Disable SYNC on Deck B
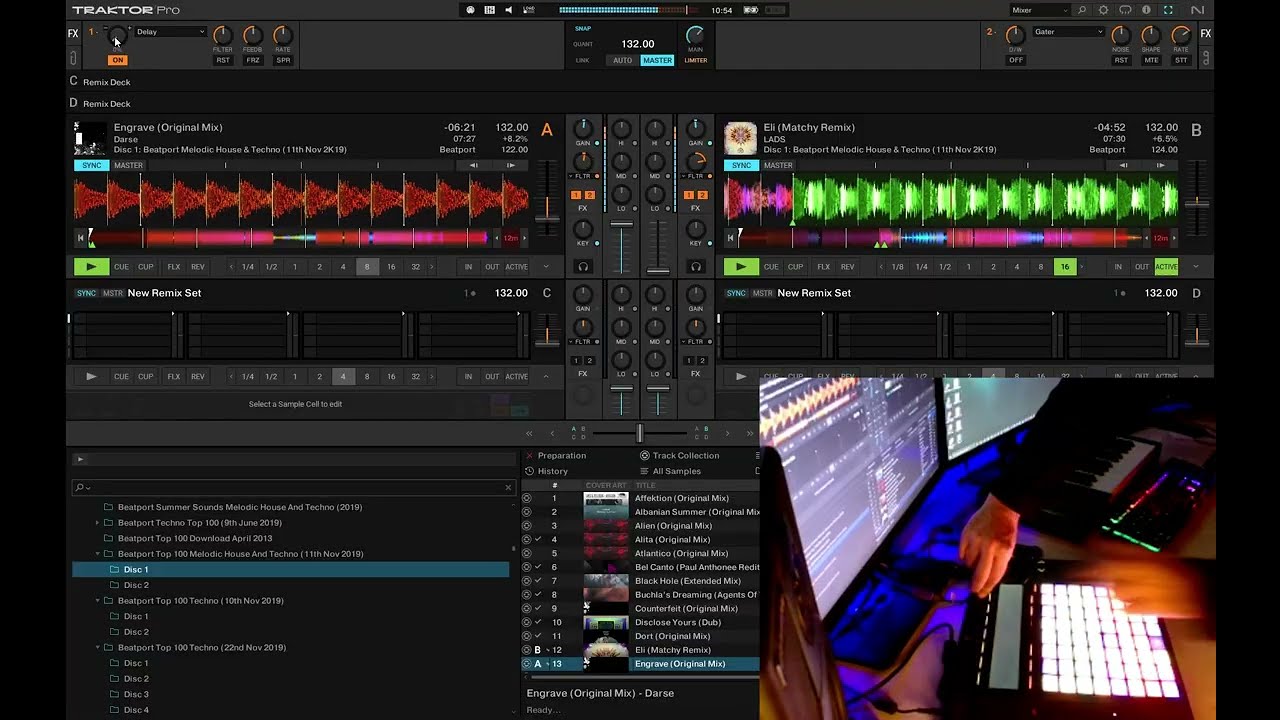Image resolution: width=1280 pixels, height=720 pixels. 741,165
